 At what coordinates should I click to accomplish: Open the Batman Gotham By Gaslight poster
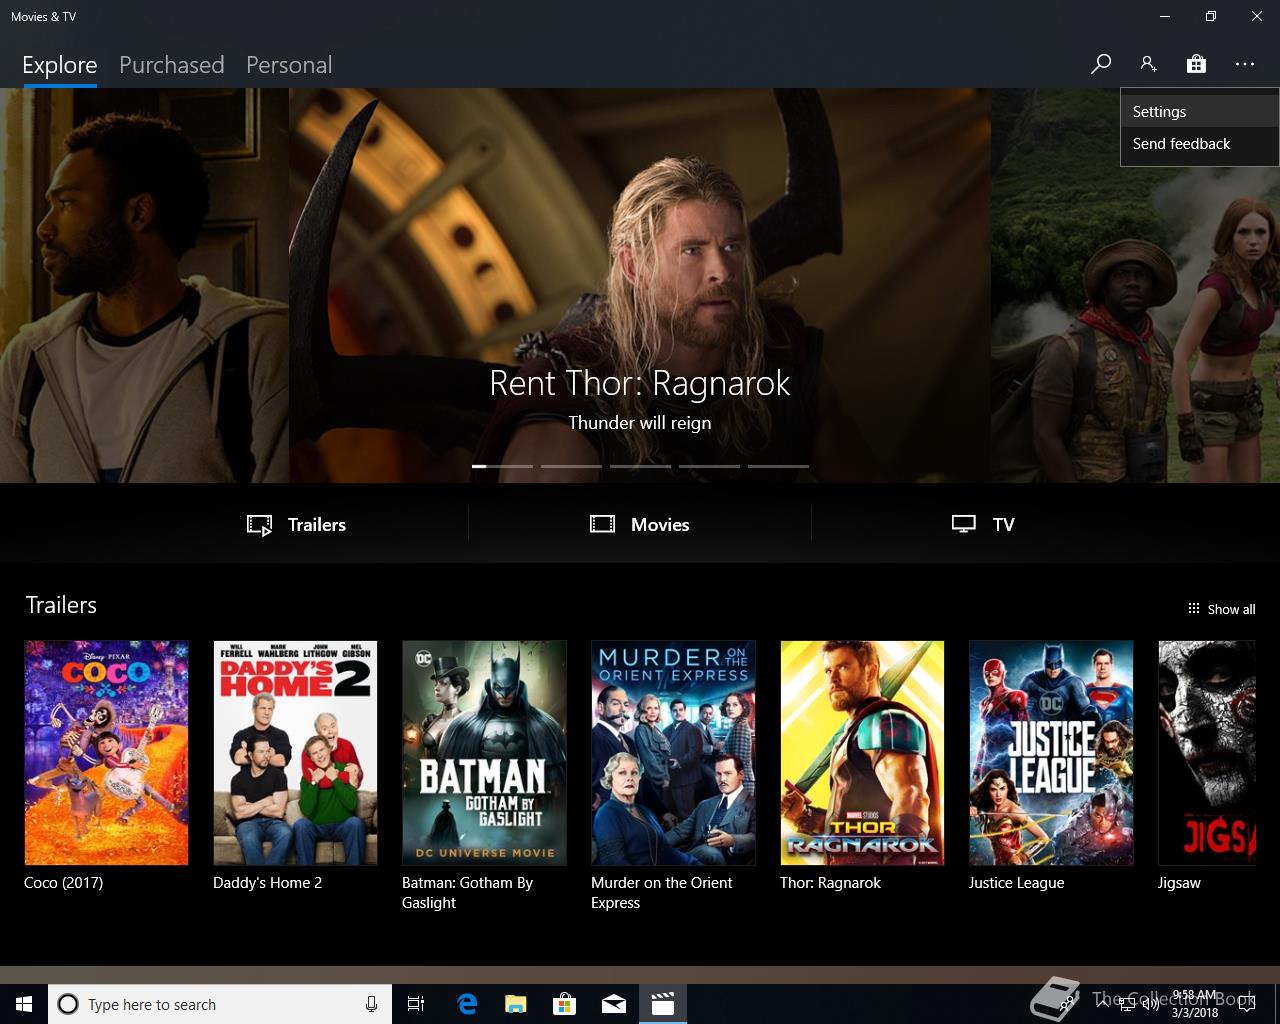tap(484, 753)
